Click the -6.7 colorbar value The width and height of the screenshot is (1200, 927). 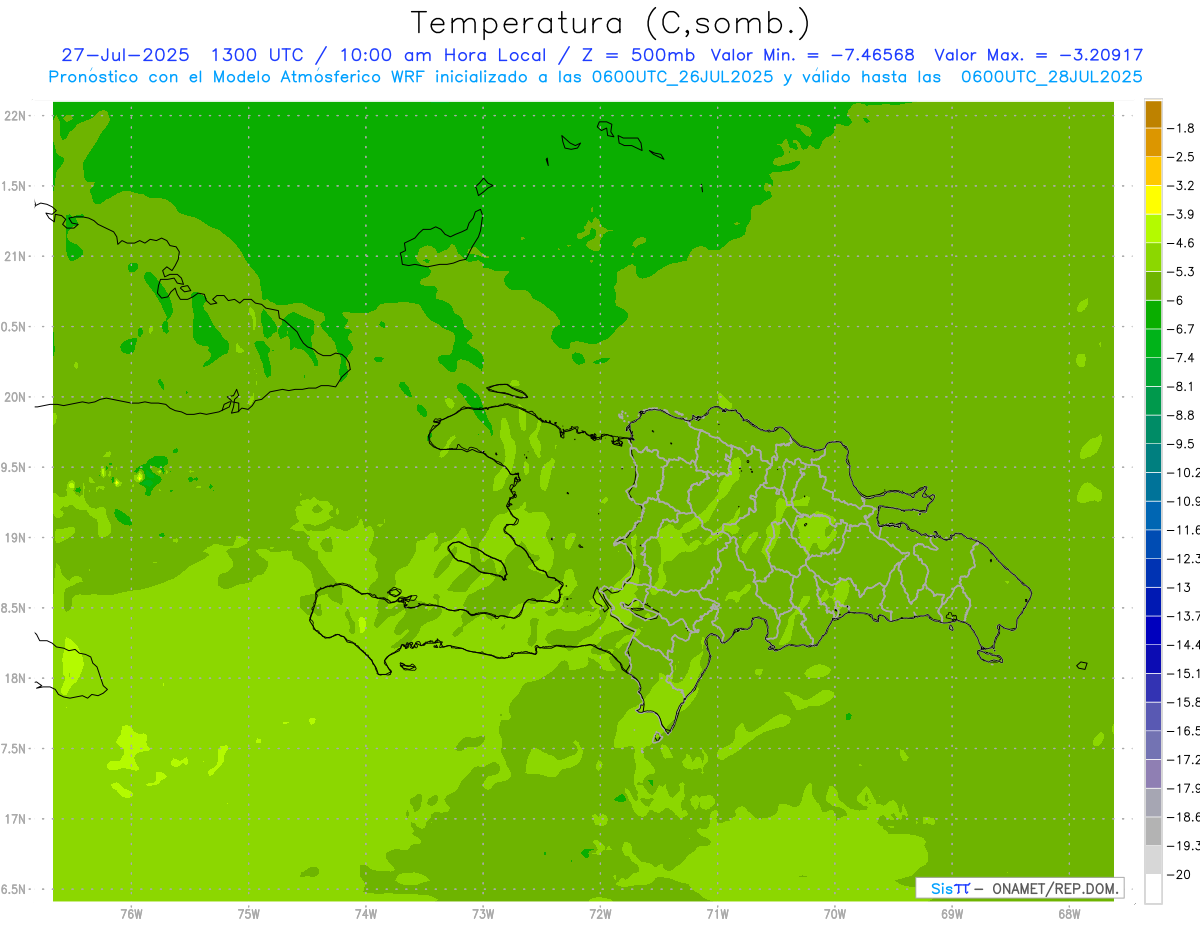tap(1182, 329)
